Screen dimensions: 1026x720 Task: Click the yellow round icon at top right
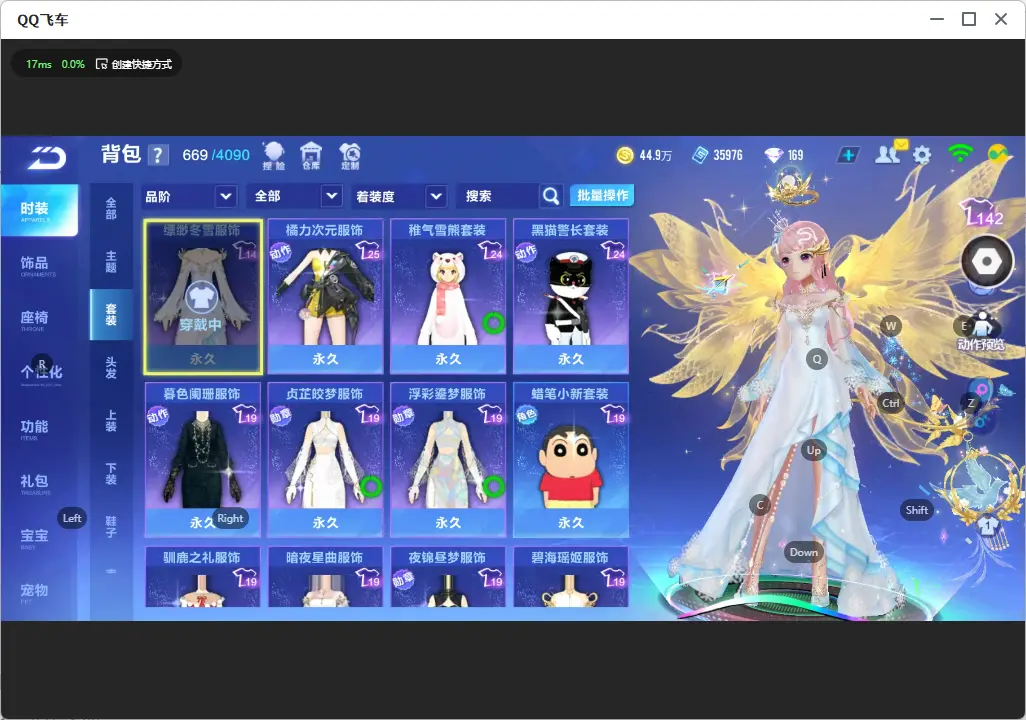[999, 154]
